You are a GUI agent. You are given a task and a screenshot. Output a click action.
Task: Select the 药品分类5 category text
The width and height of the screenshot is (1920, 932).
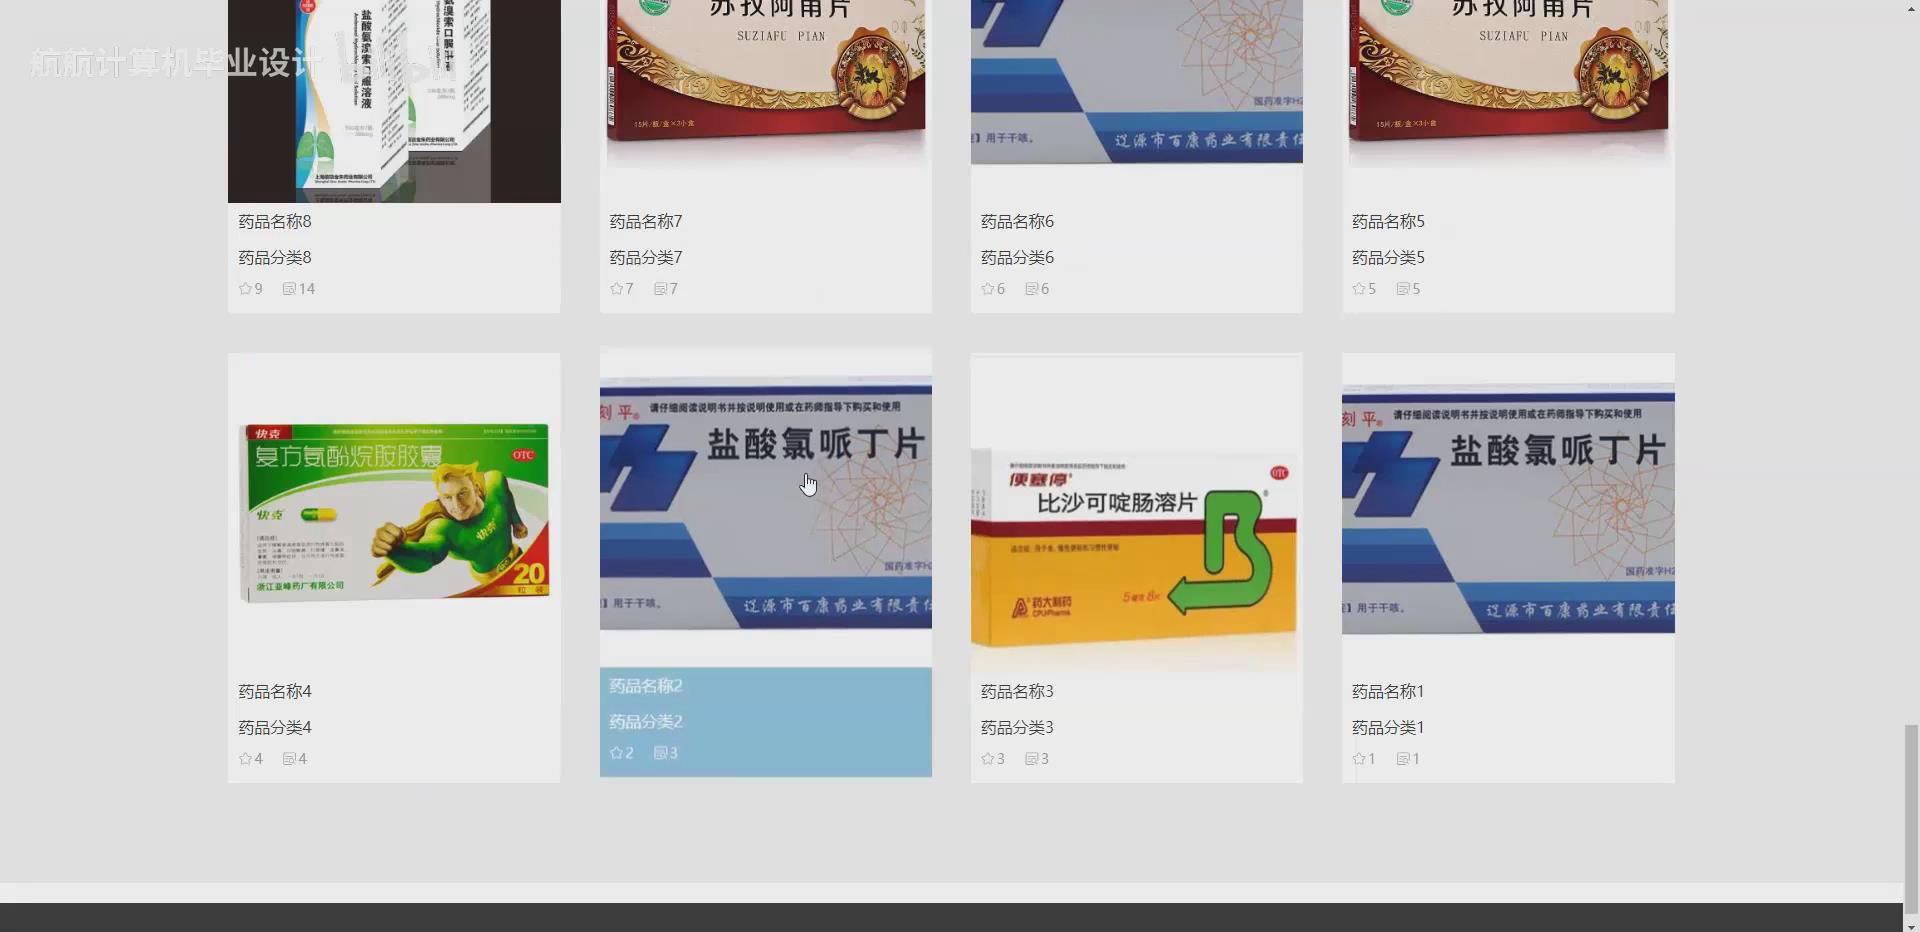click(1388, 258)
